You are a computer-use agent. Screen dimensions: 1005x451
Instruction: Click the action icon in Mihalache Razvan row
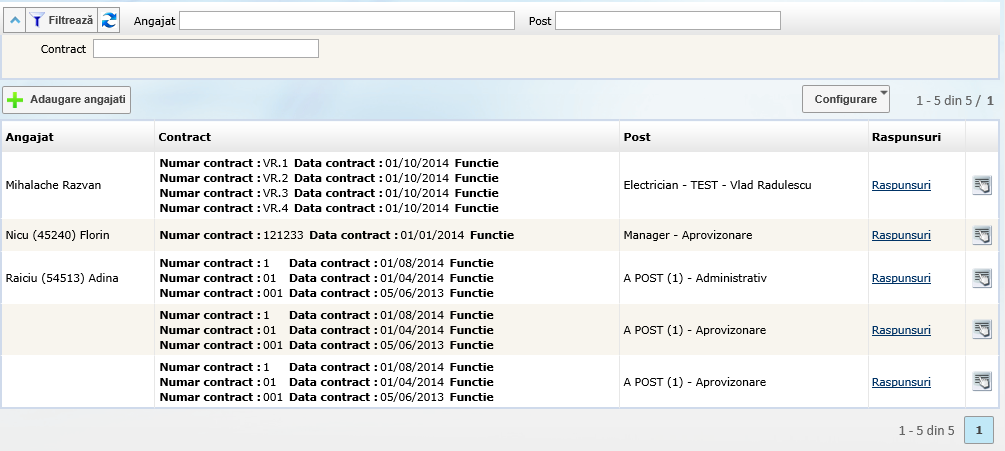[982, 185]
